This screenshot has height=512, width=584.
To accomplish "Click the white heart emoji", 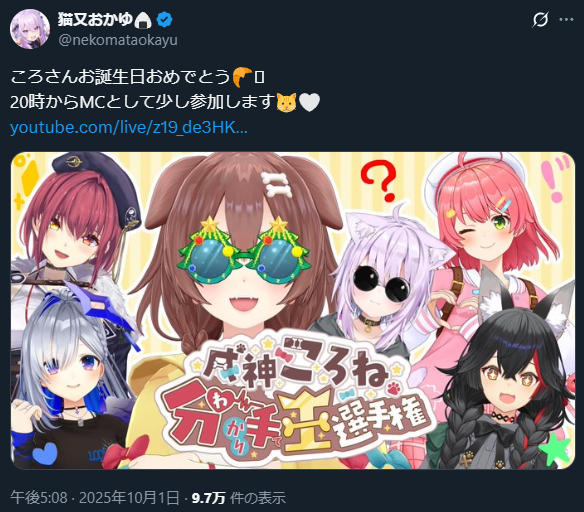I will [x=310, y=102].
